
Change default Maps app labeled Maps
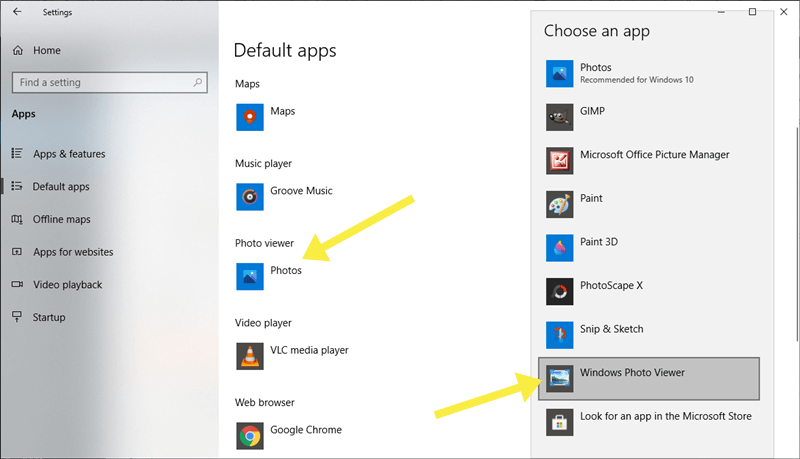point(283,111)
